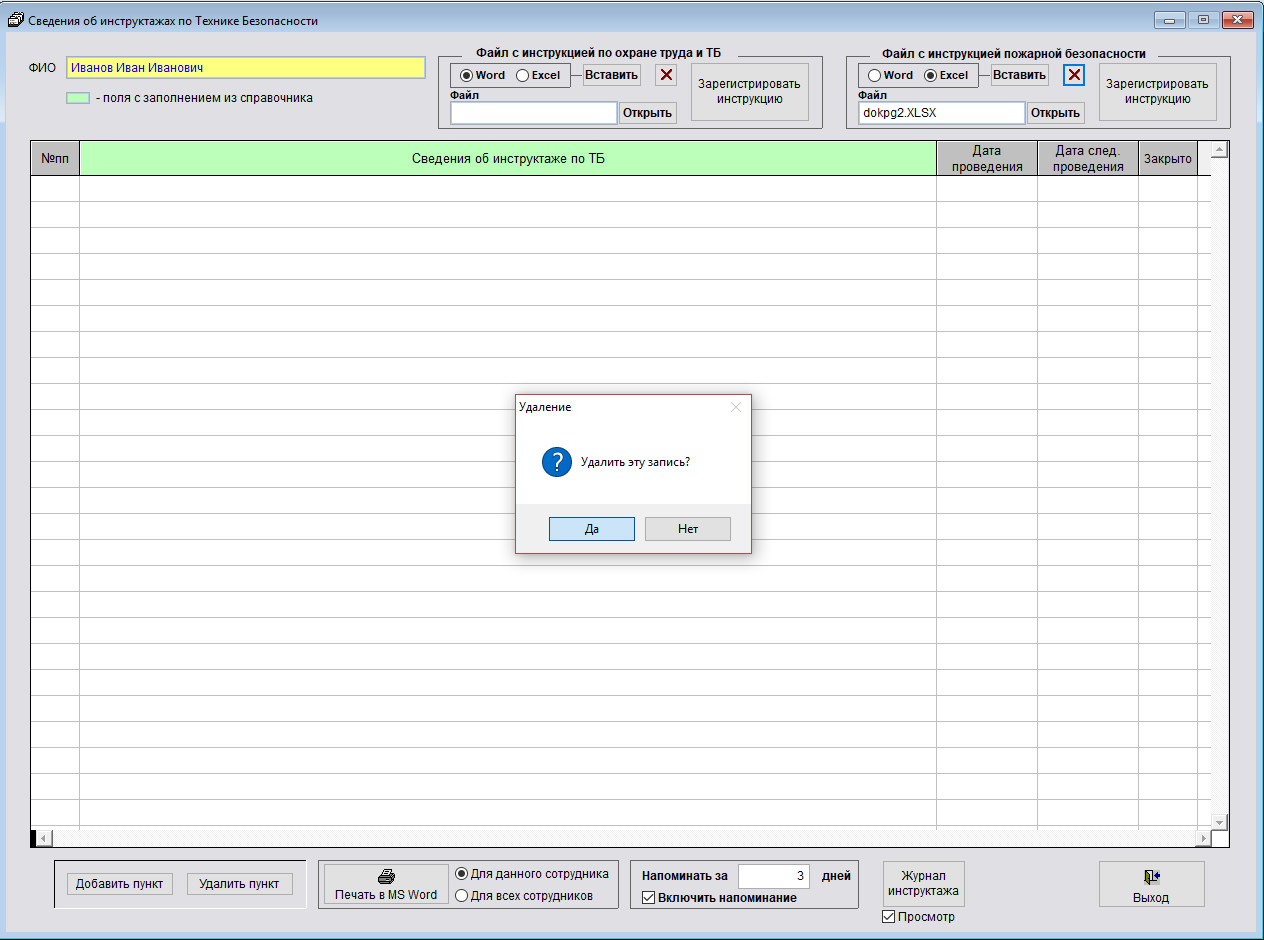Viewport: 1264px width, 940px height.
Task: Select Word radio for пожарной безопасности file
Action: [874, 76]
